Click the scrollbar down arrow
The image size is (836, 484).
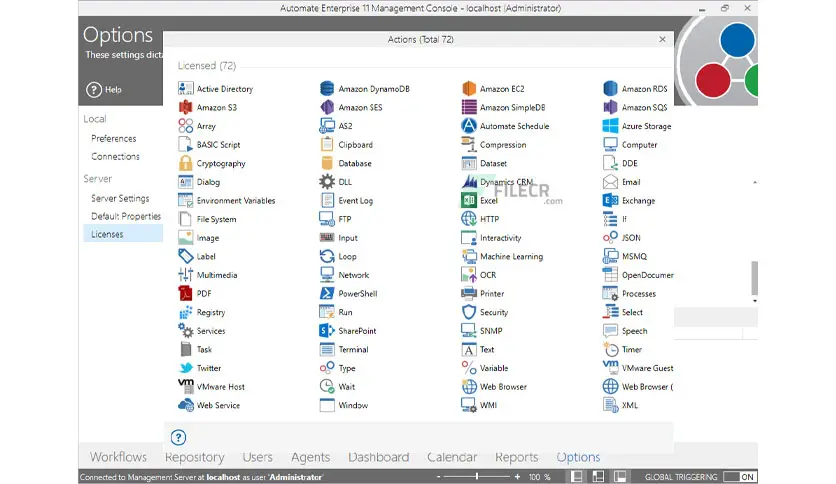pos(754,301)
